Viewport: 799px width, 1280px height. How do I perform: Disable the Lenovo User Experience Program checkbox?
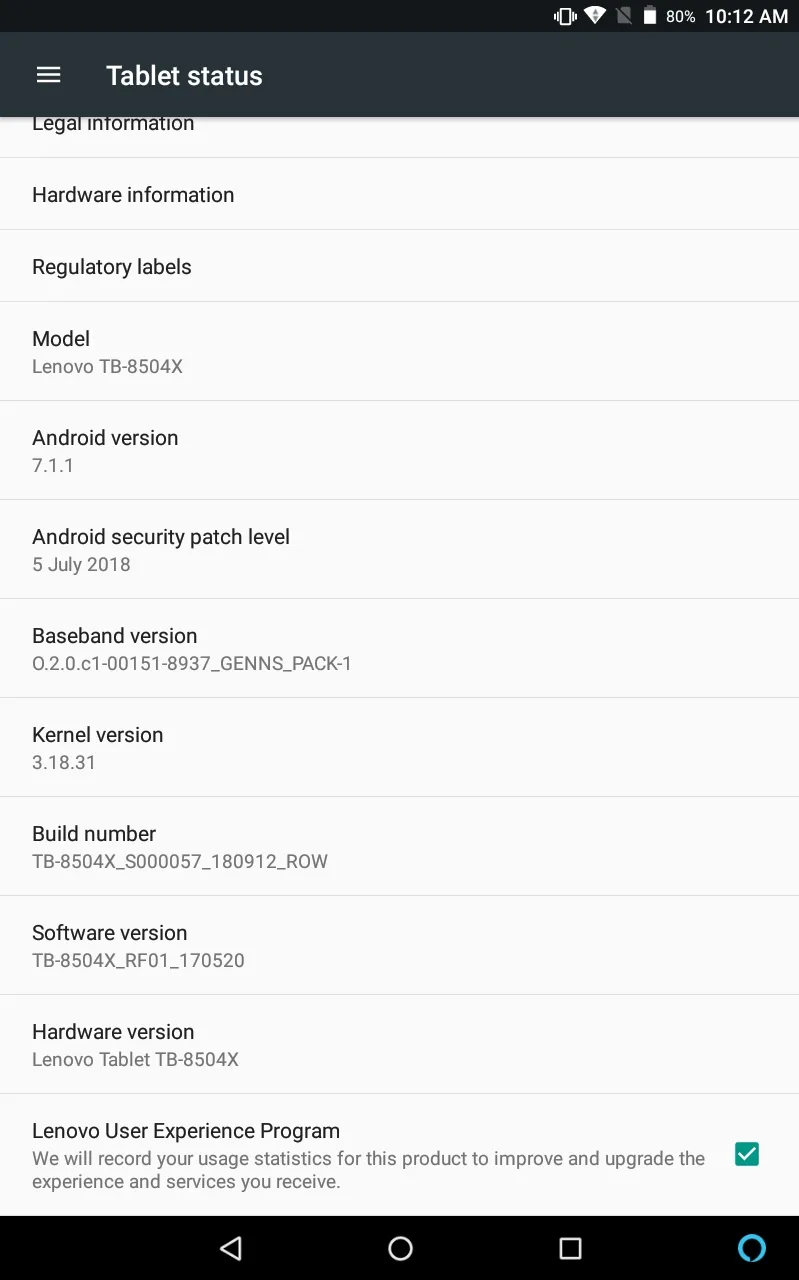[746, 1154]
